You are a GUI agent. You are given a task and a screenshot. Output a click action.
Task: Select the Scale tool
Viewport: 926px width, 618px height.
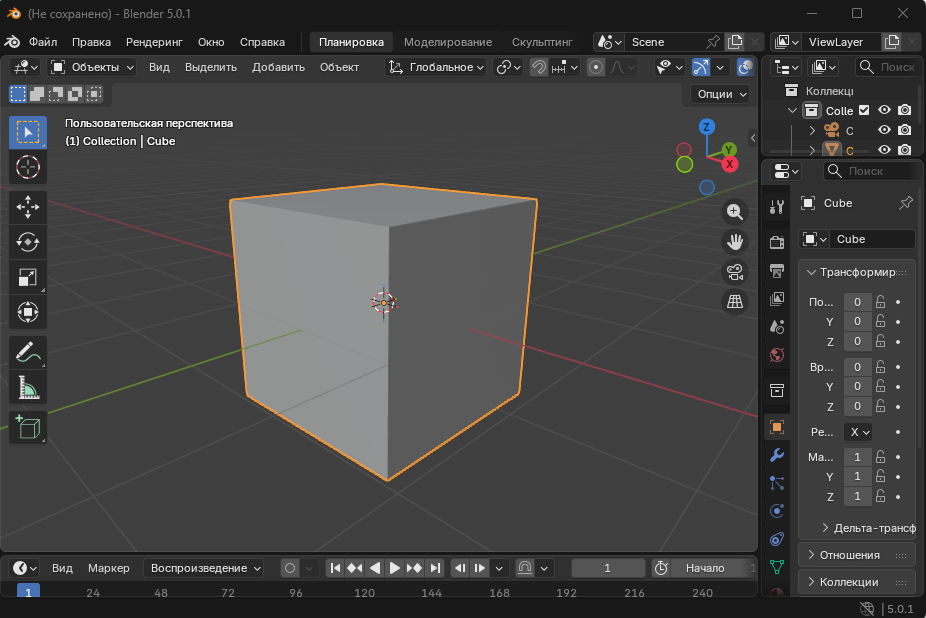(28, 277)
